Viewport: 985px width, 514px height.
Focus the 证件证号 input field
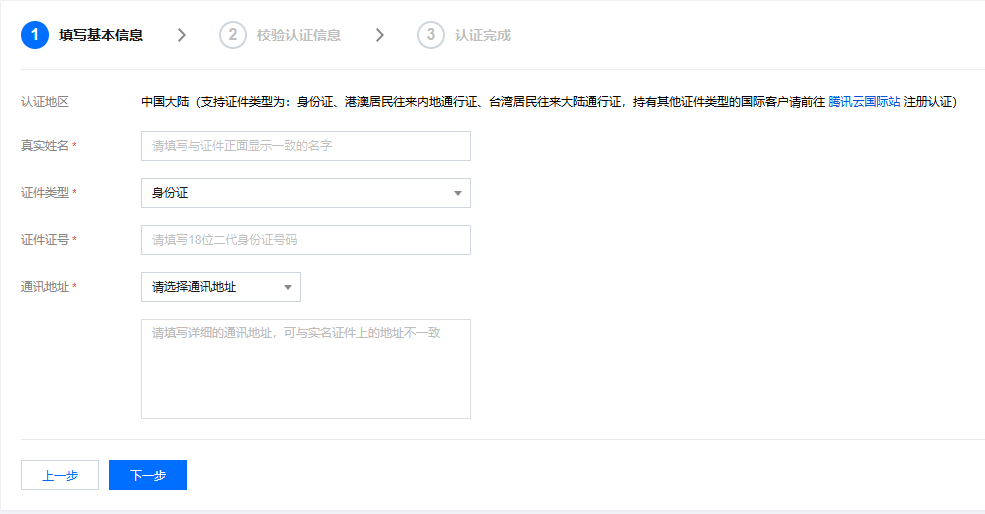[x=306, y=240]
